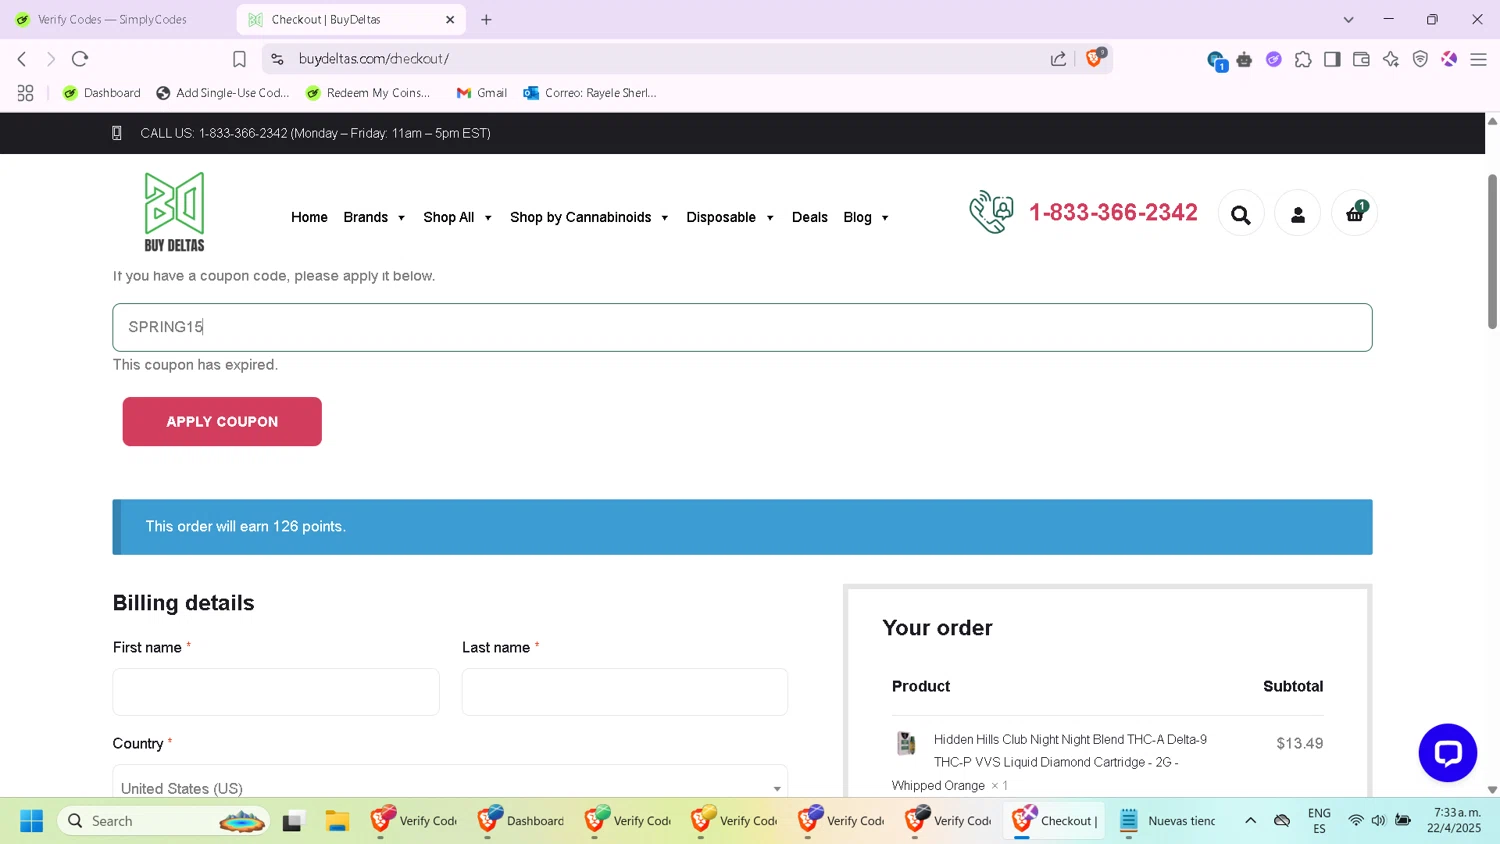The height and width of the screenshot is (844, 1500).
Task: Open Dashboard window in taskbar
Action: click(x=521, y=821)
